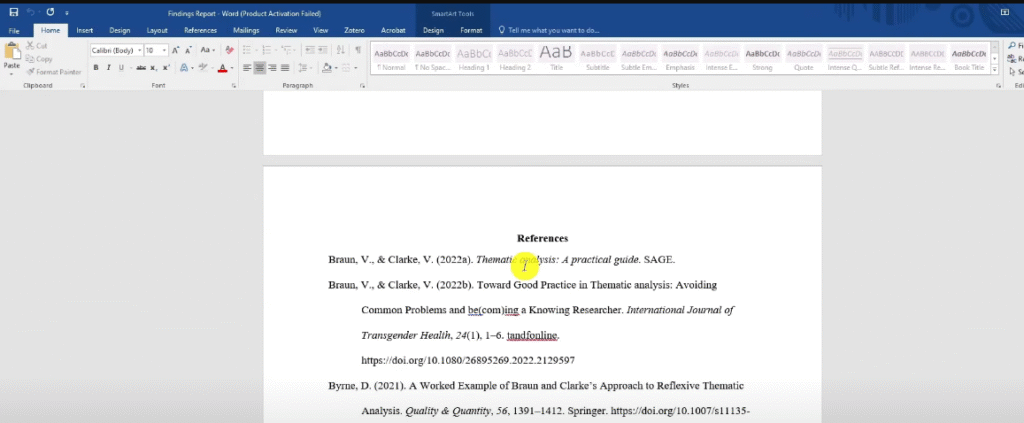Toggle center alignment
This screenshot has height=423, width=1024.
pos(260,67)
